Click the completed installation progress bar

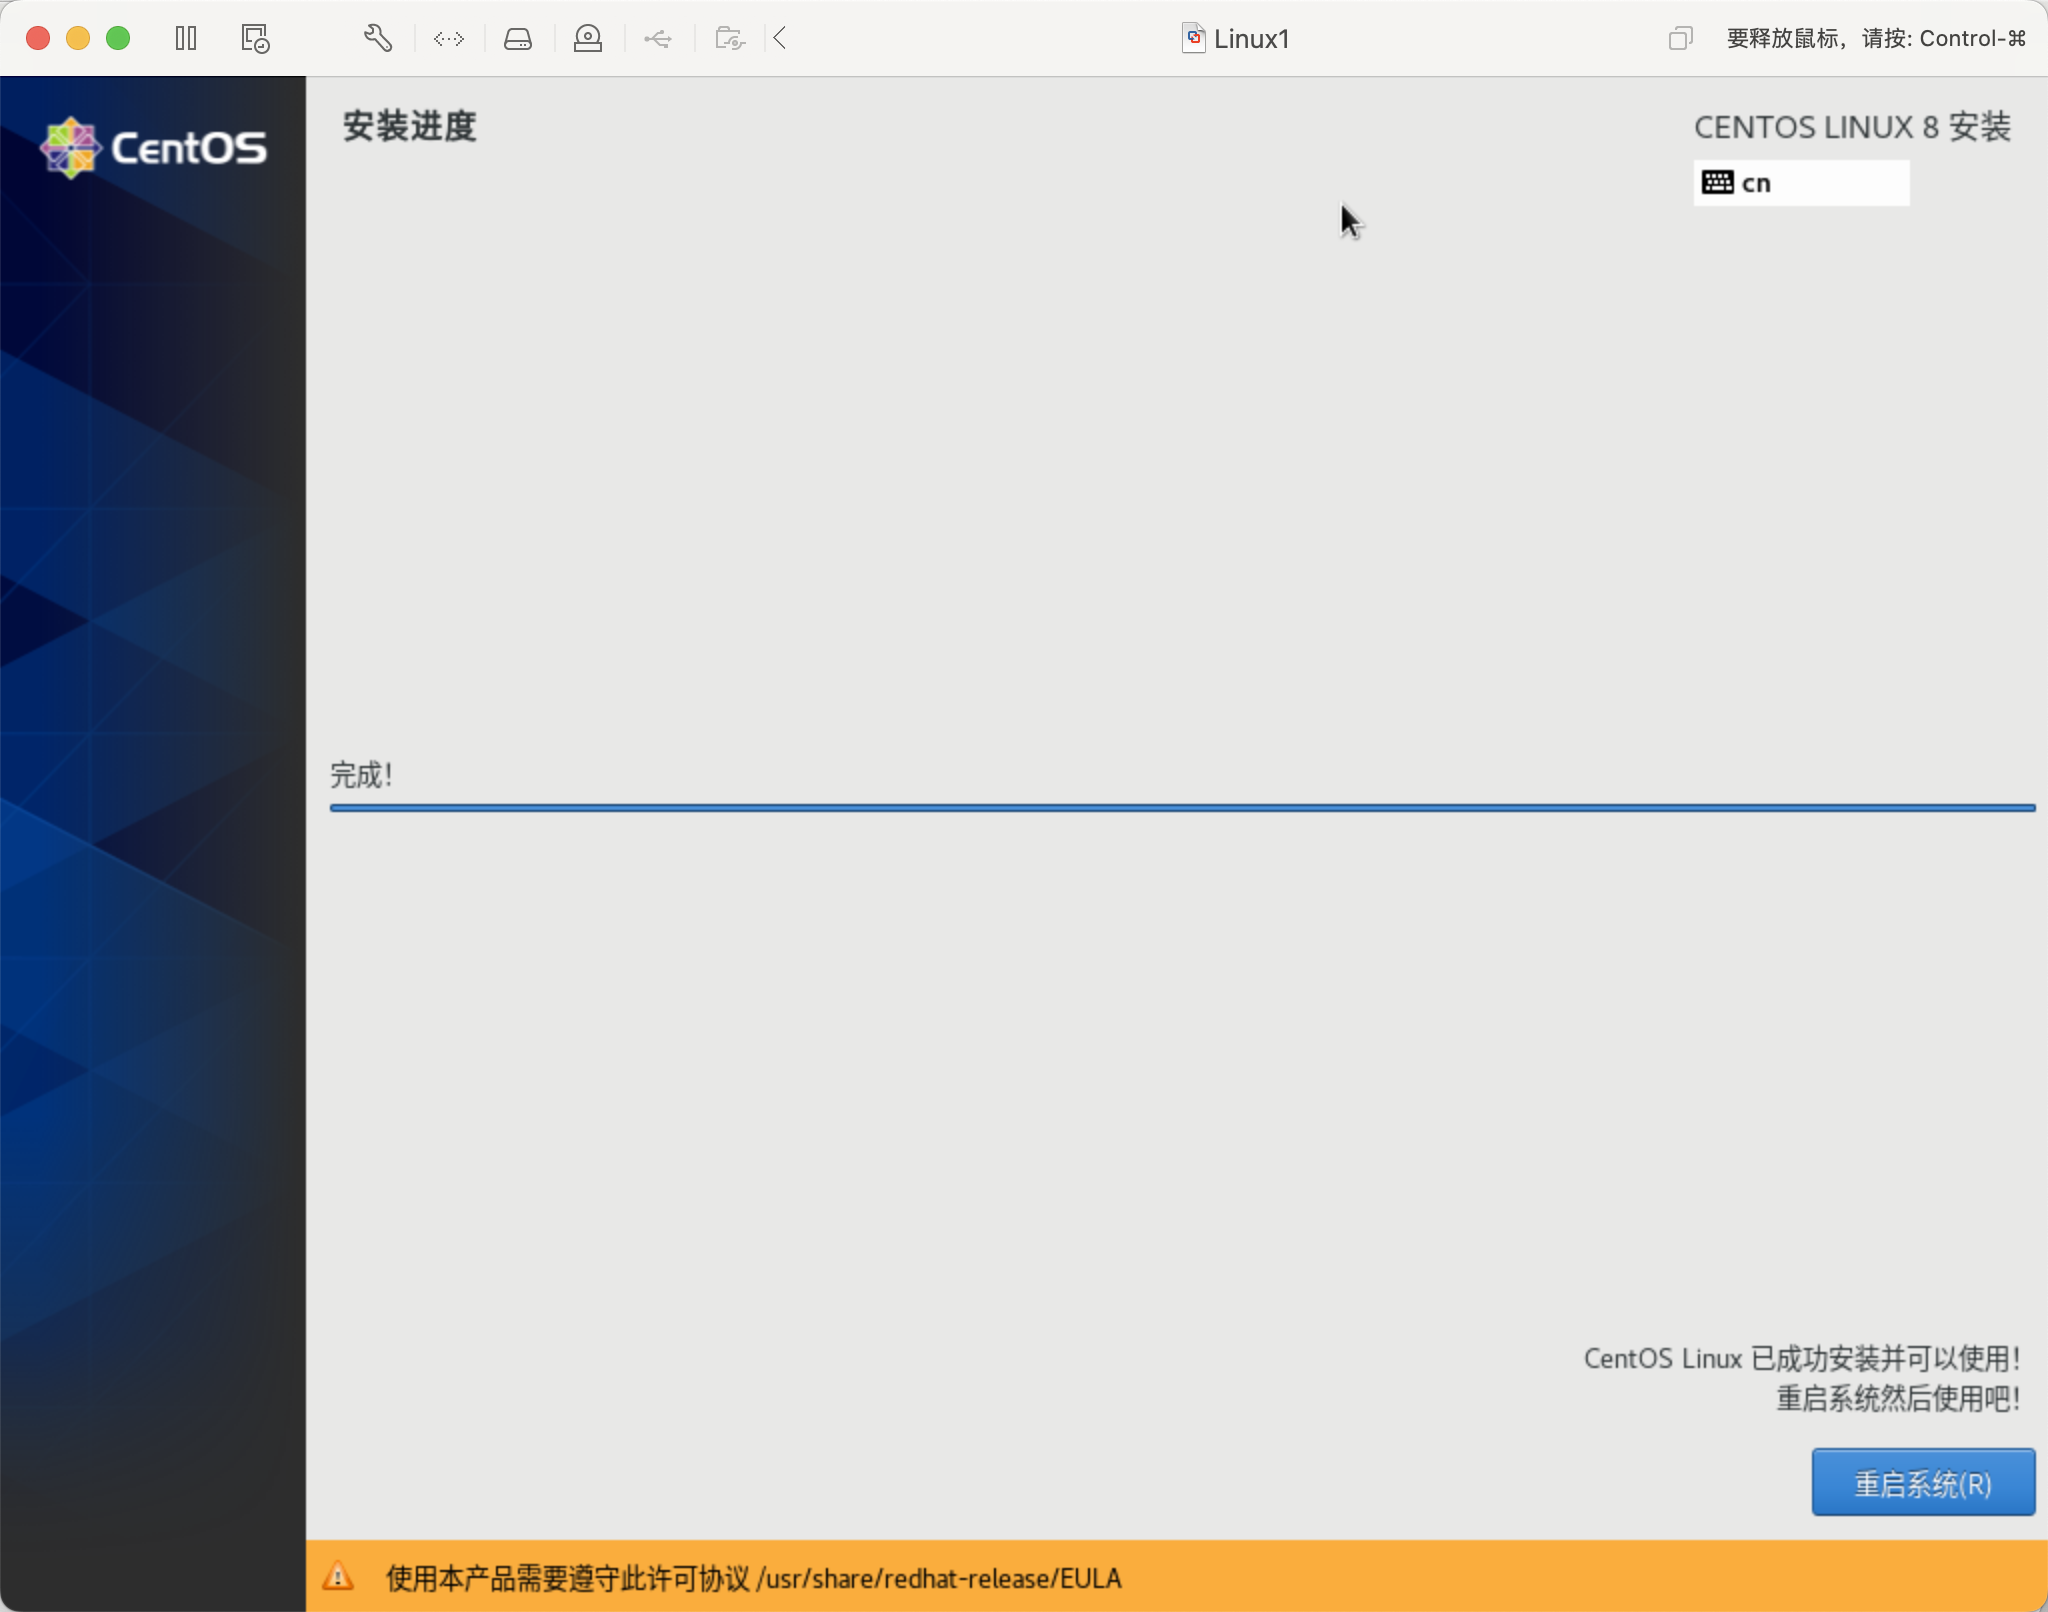click(1182, 808)
